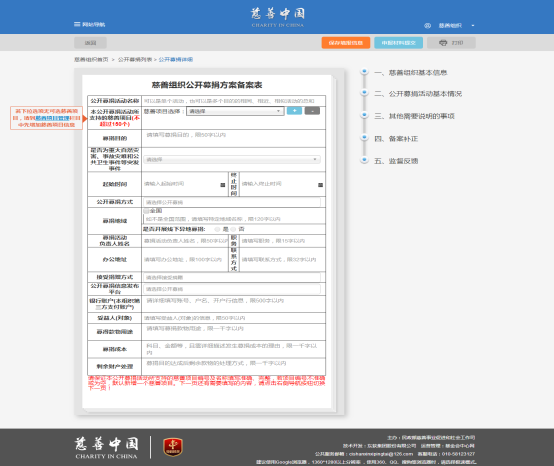554x466 pixels.
Task: Click the timeline dot for 备案补正
Action: 364,138
